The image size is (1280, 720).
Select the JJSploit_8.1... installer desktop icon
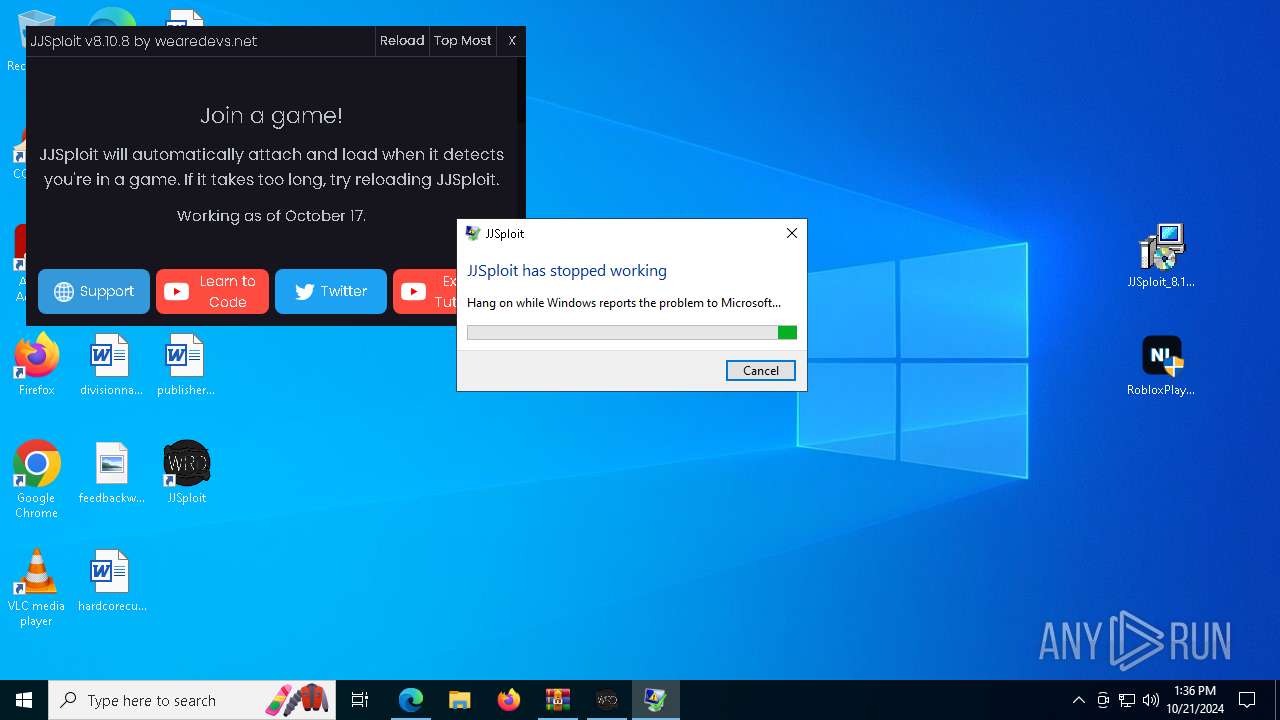click(1161, 256)
